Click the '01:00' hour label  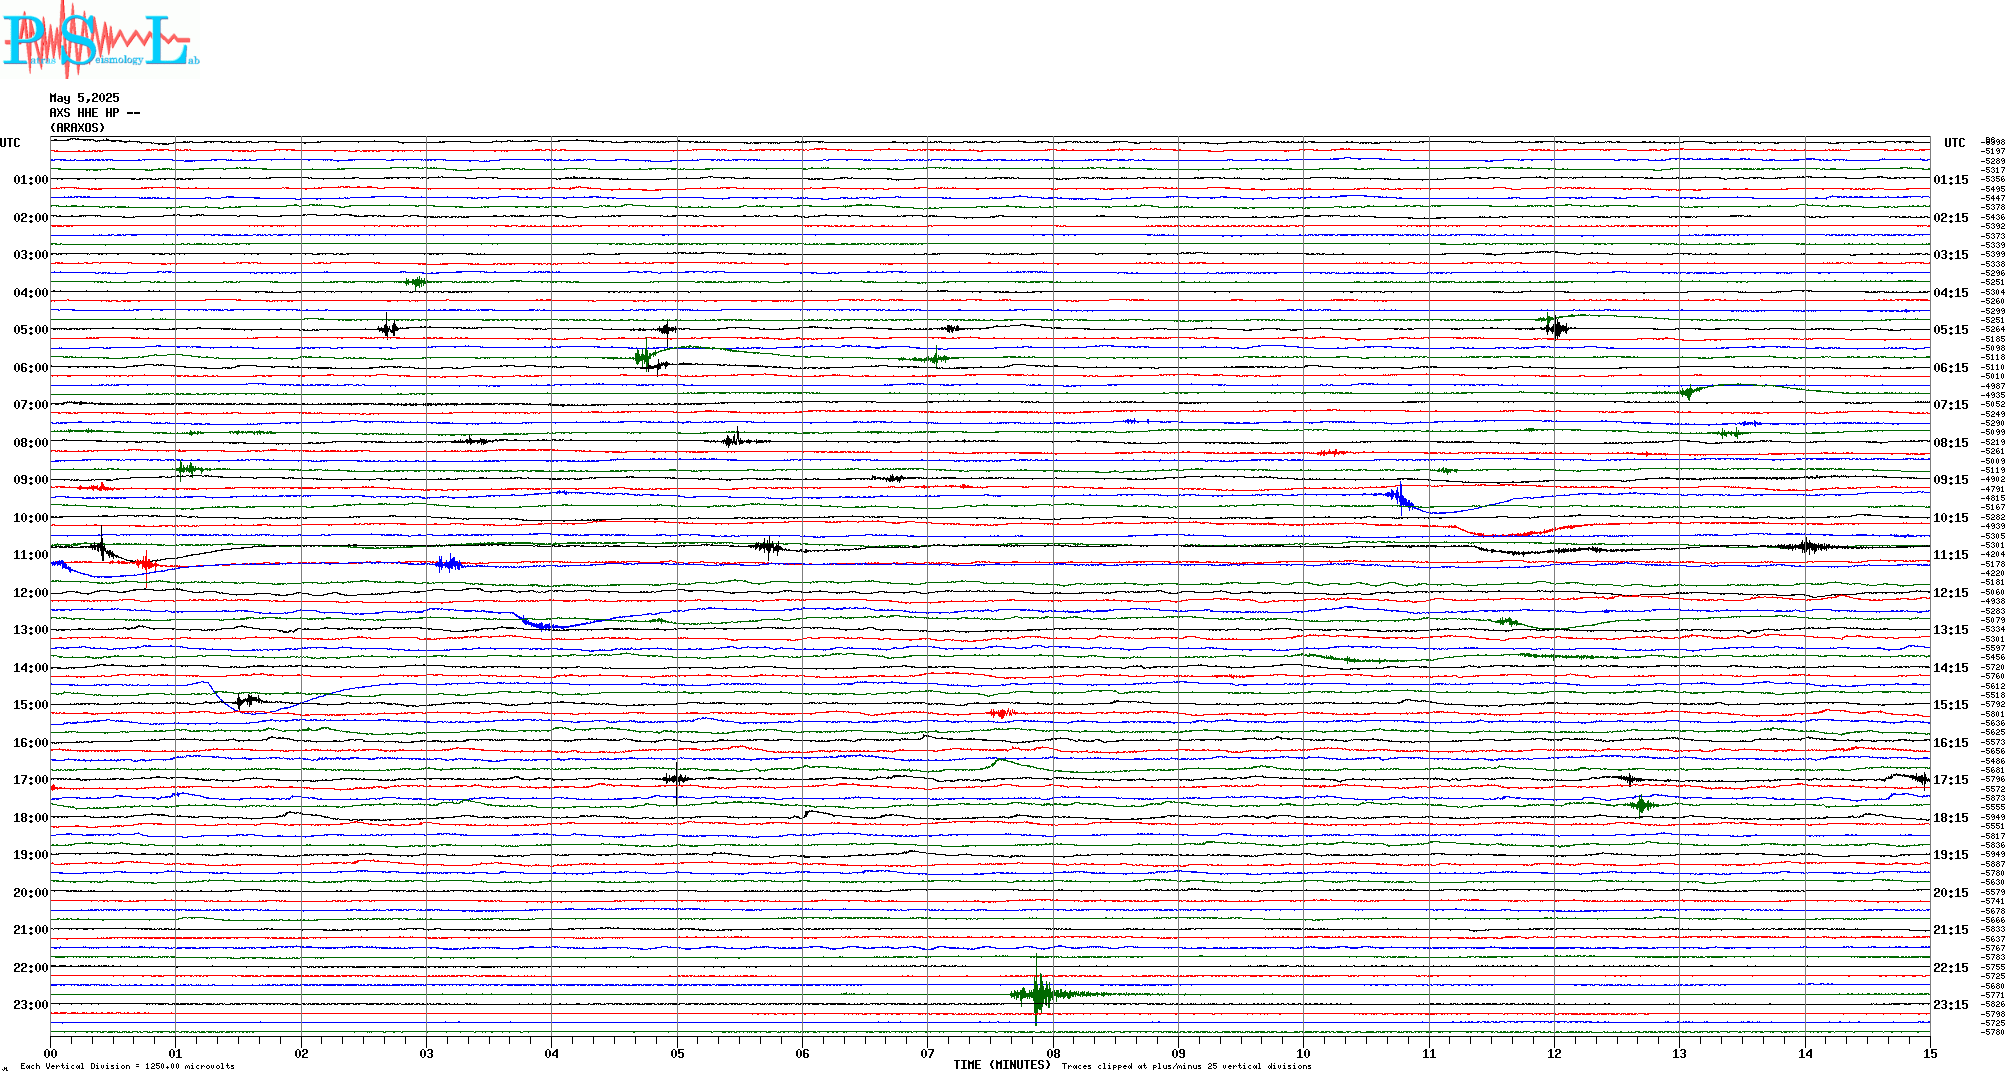[31, 180]
